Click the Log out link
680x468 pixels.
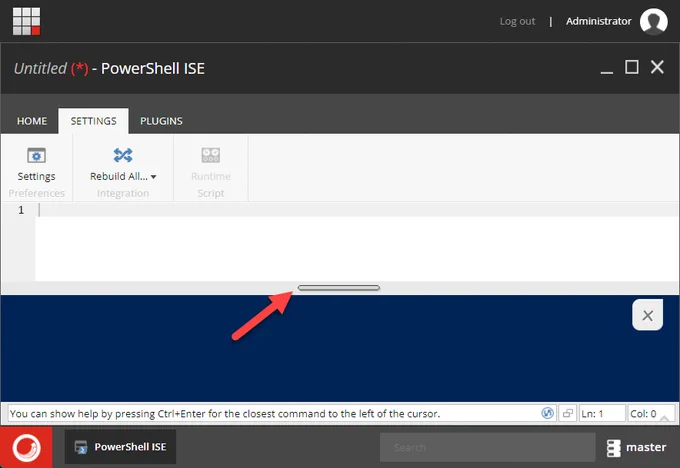coord(517,21)
